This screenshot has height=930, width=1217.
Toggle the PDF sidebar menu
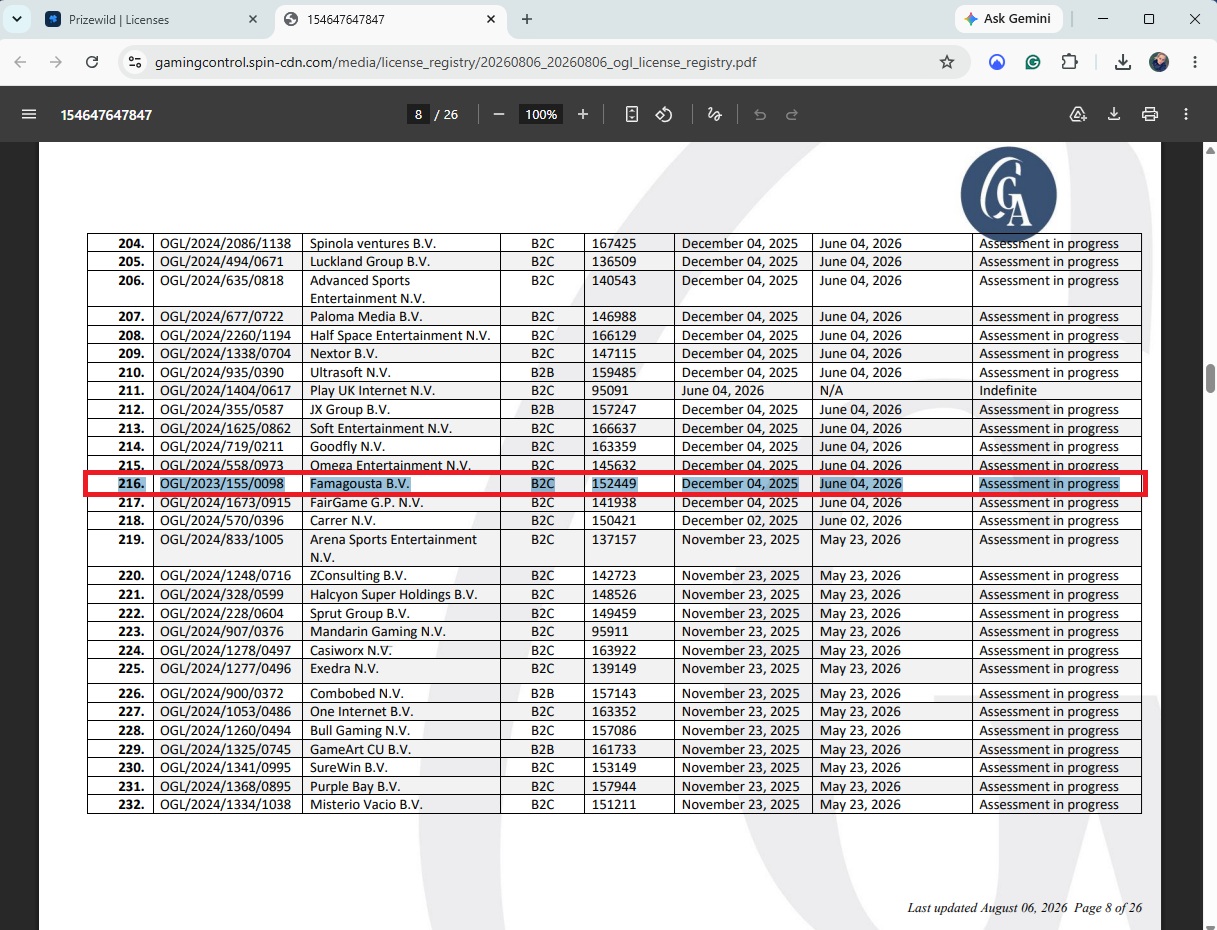point(29,114)
